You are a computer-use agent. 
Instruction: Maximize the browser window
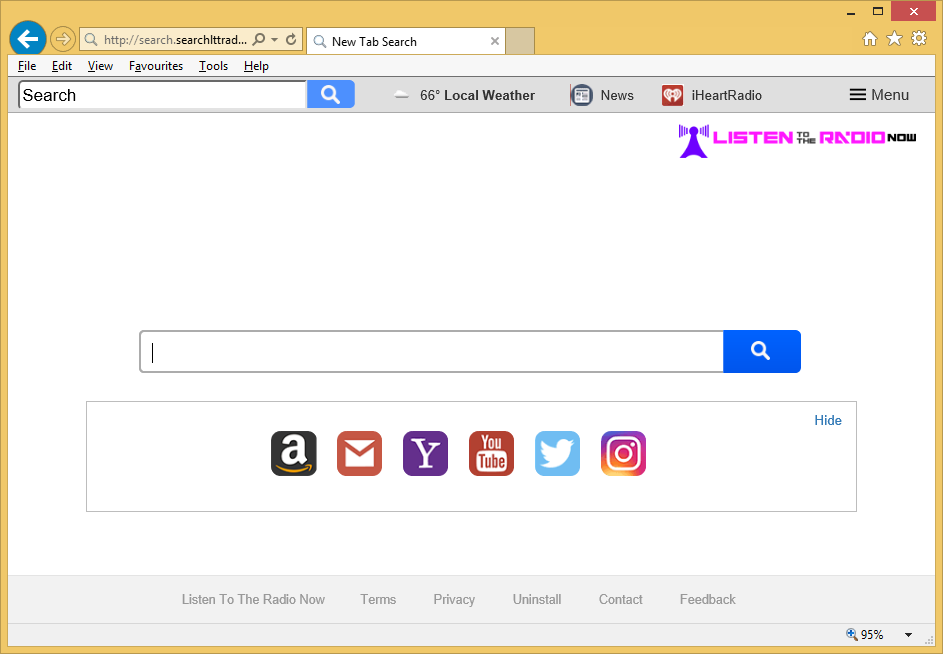pos(878,11)
